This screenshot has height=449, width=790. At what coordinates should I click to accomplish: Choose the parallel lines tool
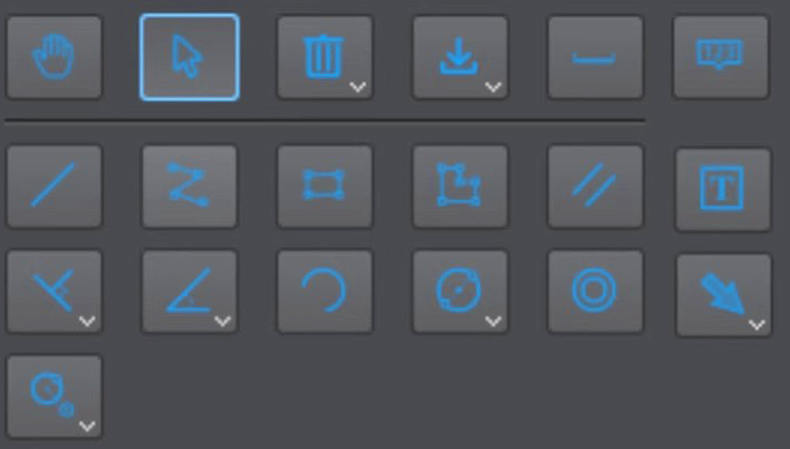pyautogui.click(x=595, y=186)
